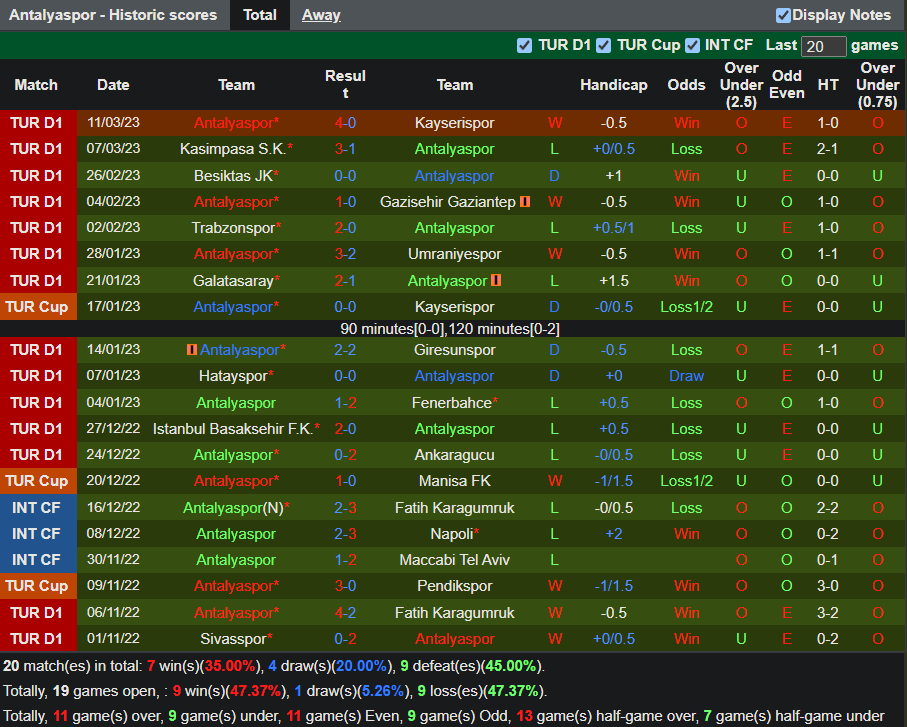Click INT CF label on Napoli row
The height and width of the screenshot is (727, 907).
pyautogui.click(x=36, y=534)
